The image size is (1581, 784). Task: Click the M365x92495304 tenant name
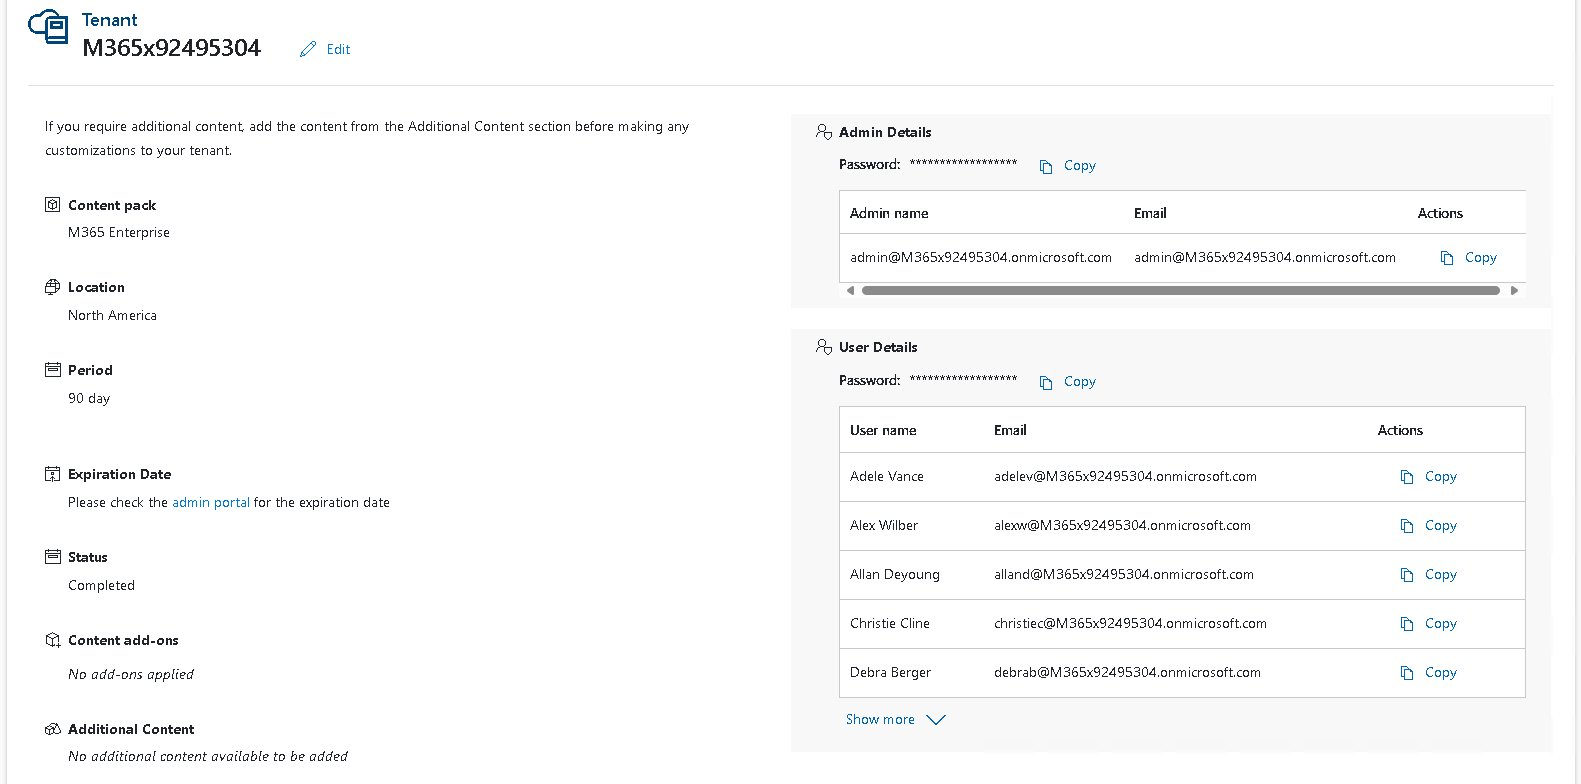[171, 48]
